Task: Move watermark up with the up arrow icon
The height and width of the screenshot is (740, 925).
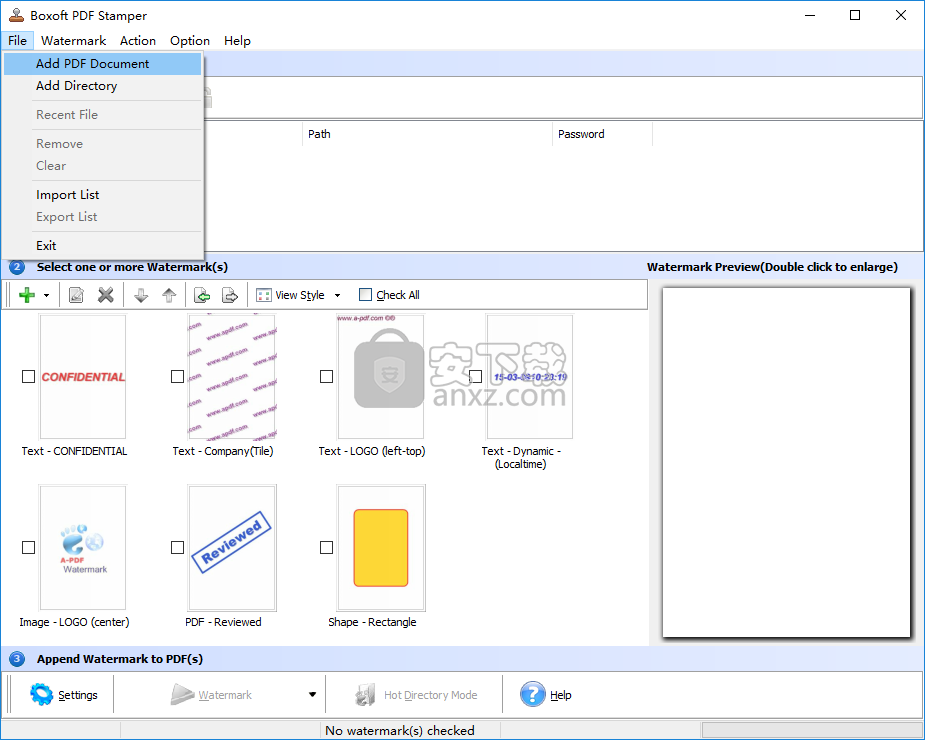Action: [169, 294]
